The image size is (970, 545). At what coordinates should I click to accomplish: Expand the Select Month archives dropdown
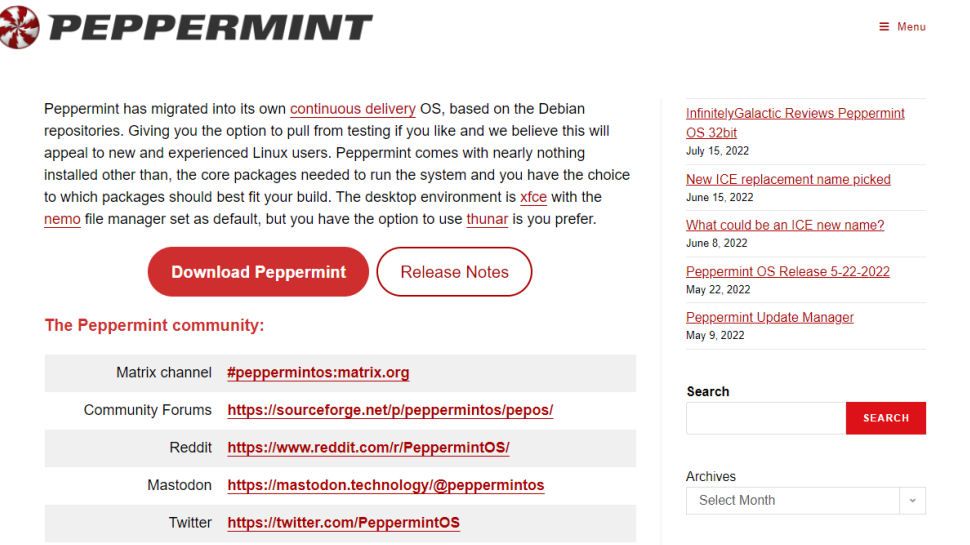805,500
